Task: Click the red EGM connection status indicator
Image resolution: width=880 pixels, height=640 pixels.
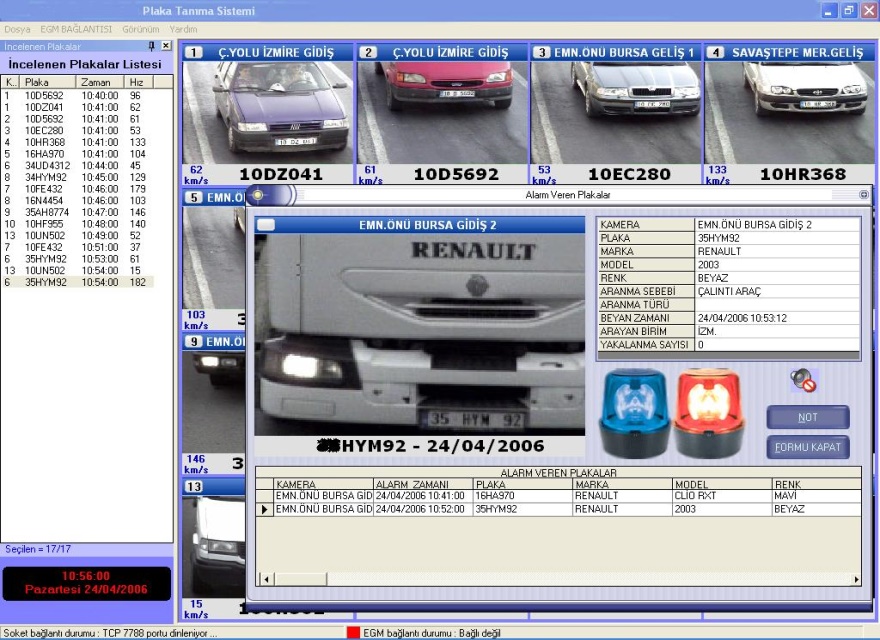Action: click(x=353, y=633)
